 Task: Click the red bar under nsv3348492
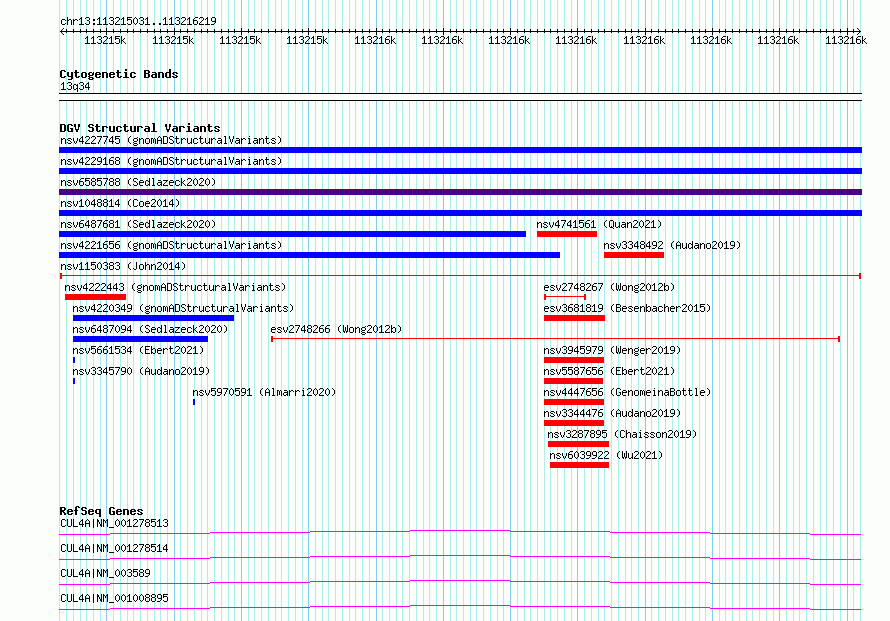coord(633,255)
